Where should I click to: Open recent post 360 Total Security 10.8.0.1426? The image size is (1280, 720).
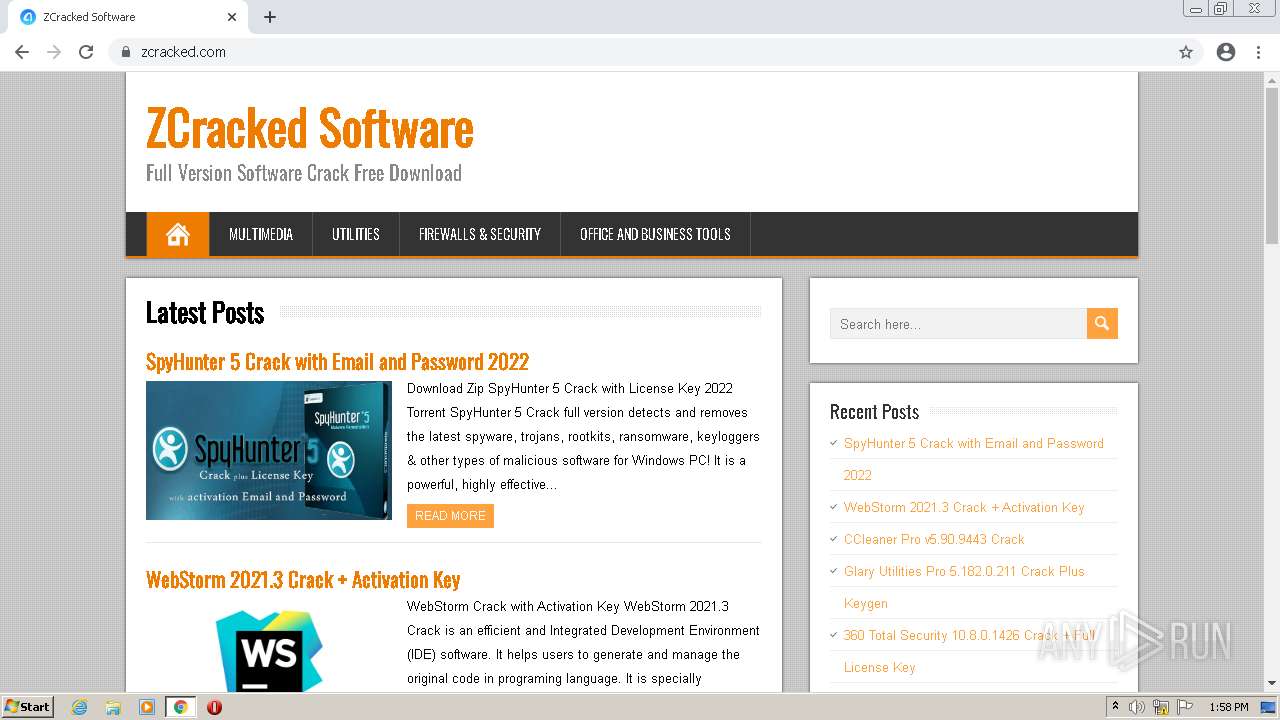tap(969, 650)
